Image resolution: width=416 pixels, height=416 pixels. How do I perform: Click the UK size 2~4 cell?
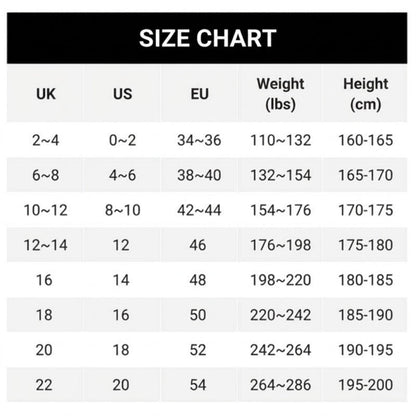click(x=45, y=140)
